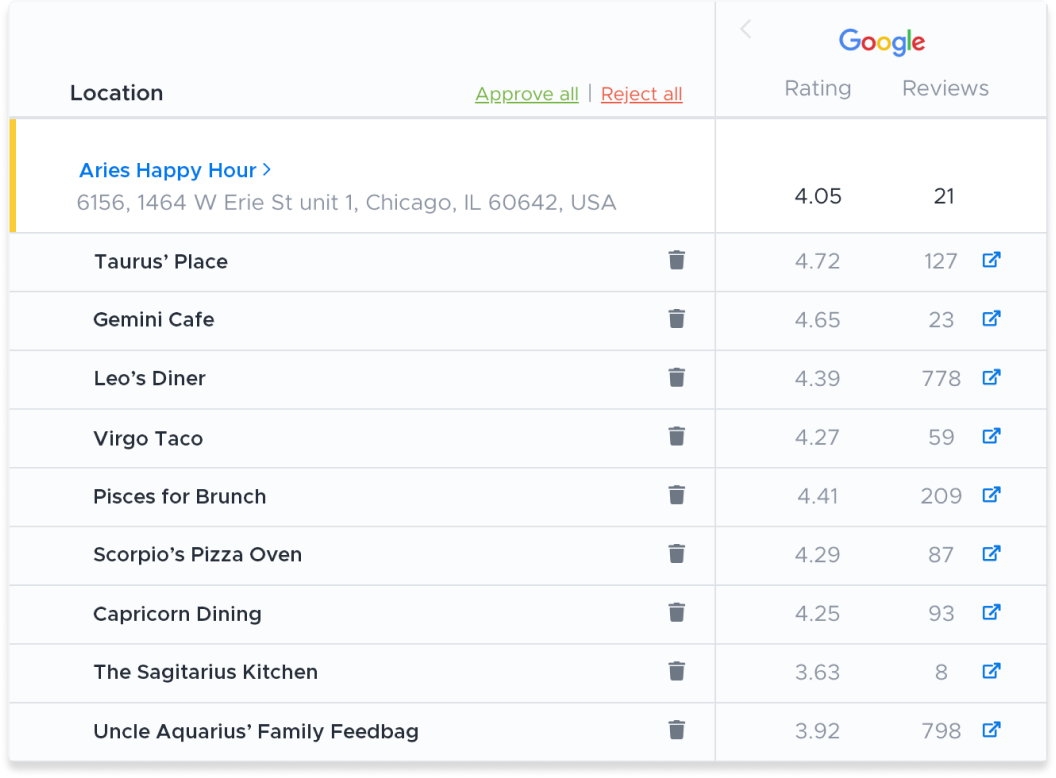Viewport: 1056px width, 778px height.
Task: Click the Google Rating column header
Action: coord(817,88)
